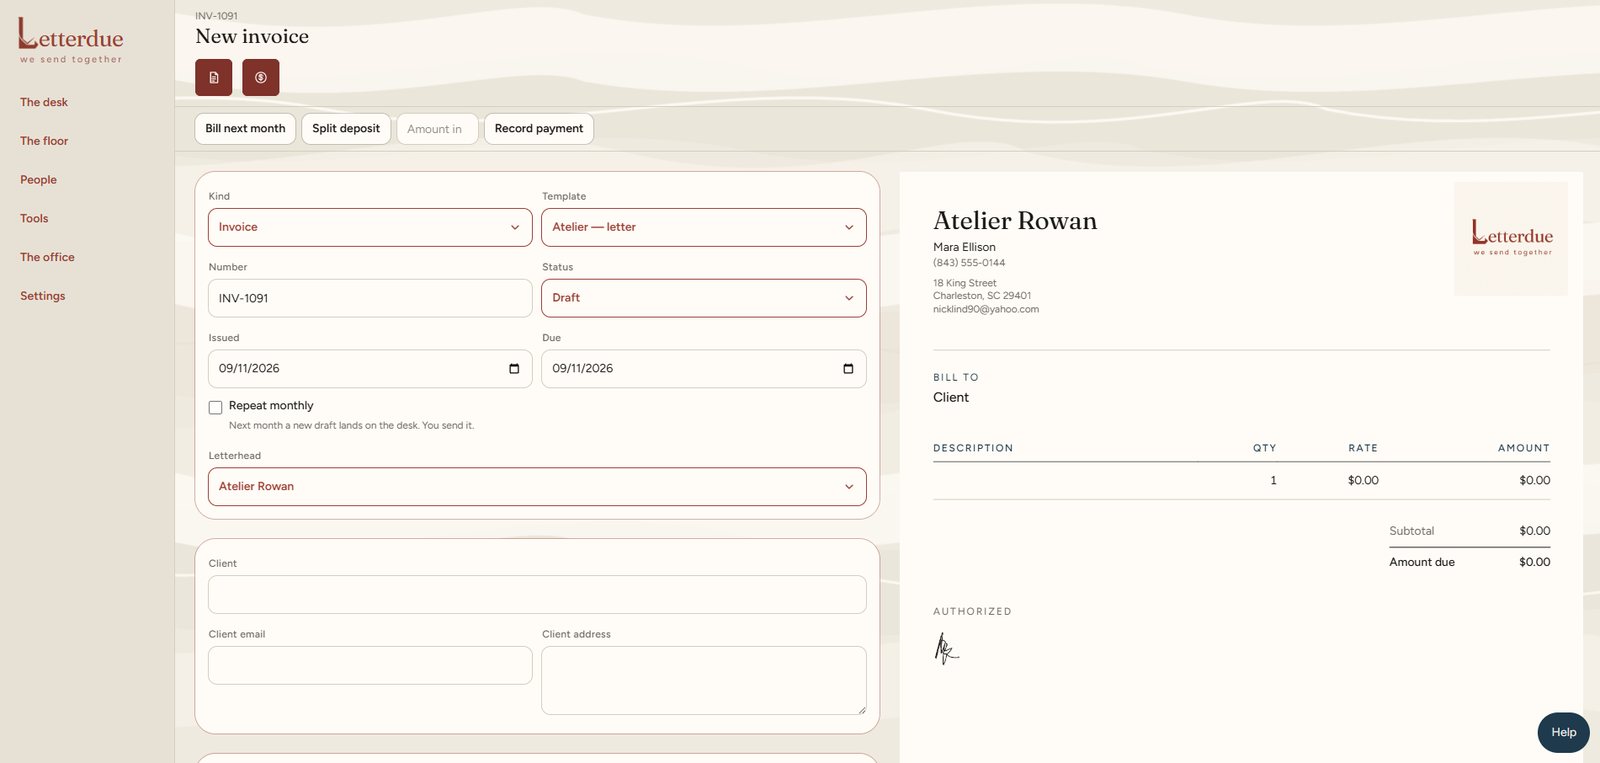This screenshot has width=1600, height=763.
Task: Open Settings from the sidebar
Action: [42, 296]
